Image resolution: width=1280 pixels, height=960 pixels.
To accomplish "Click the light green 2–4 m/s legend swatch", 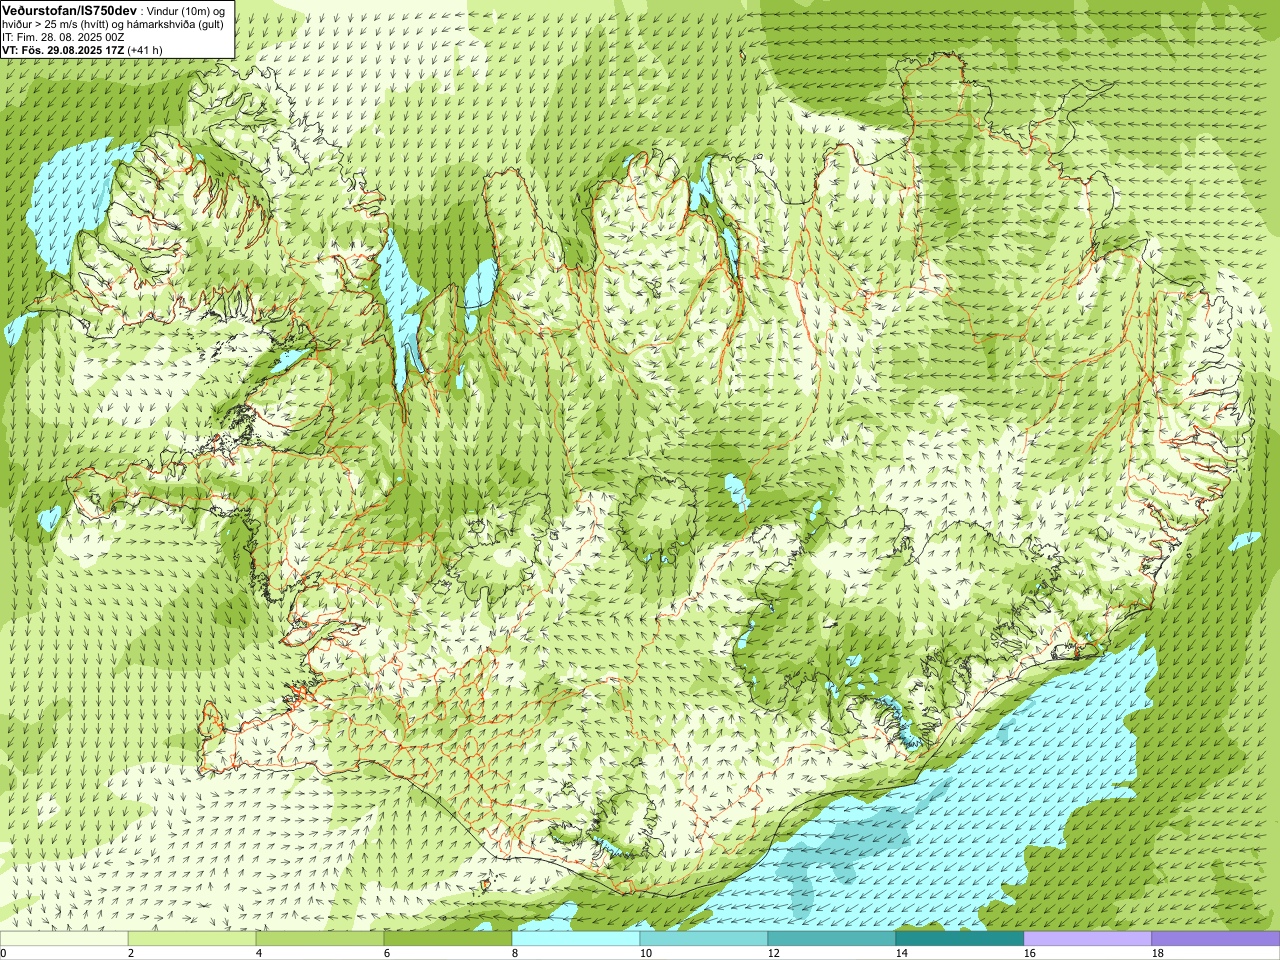I will [x=192, y=939].
